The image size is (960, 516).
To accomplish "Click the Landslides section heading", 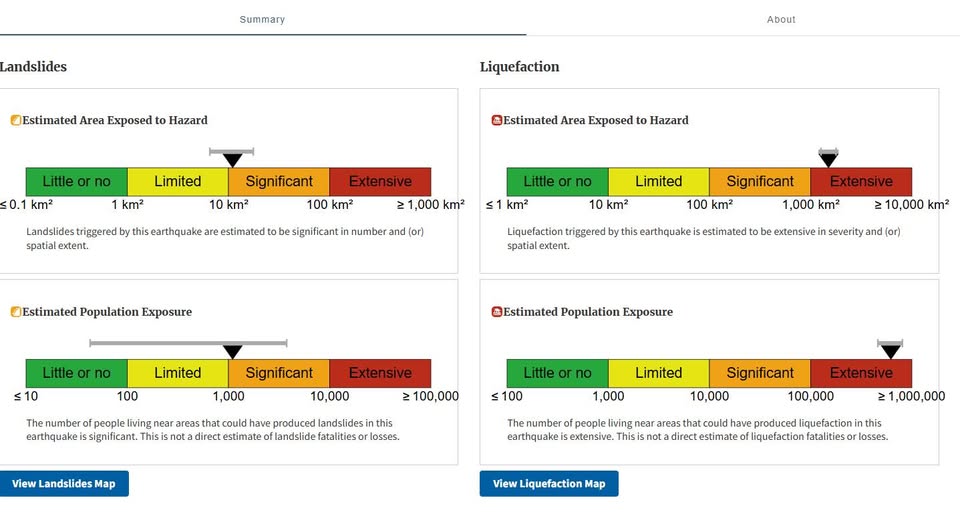I will tap(33, 67).
